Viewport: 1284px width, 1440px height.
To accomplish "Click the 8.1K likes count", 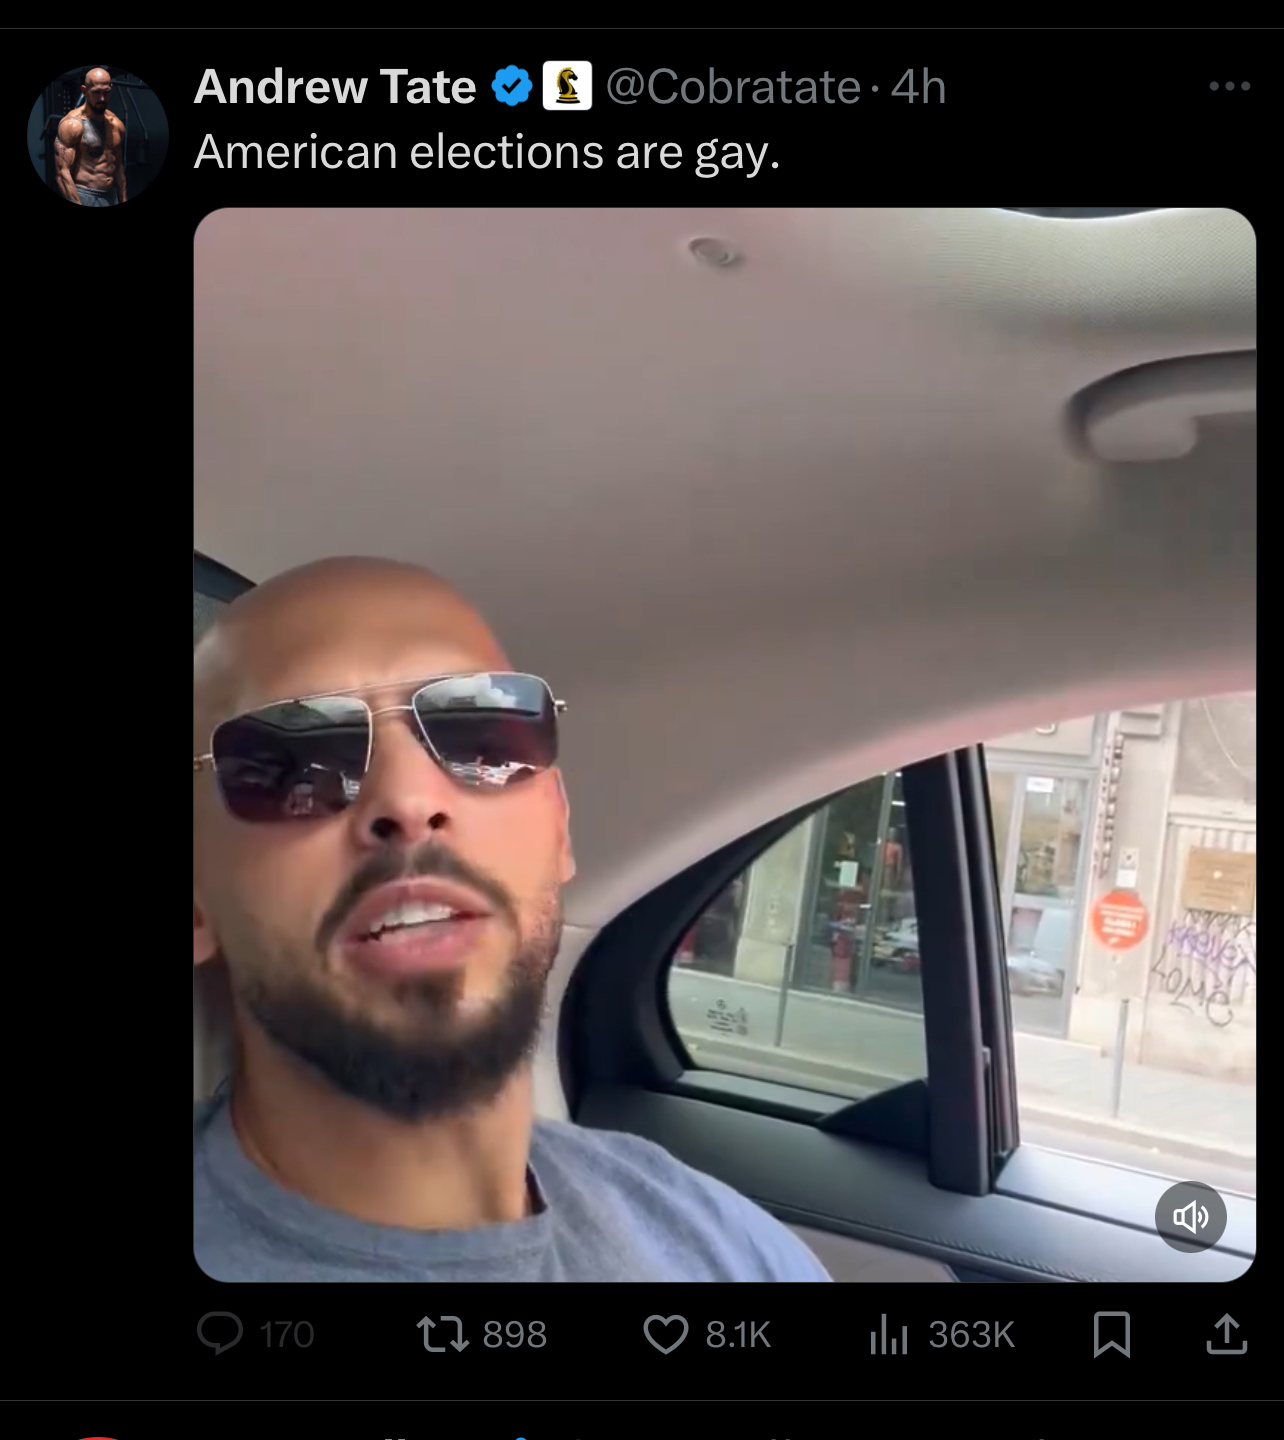I will [x=738, y=1334].
